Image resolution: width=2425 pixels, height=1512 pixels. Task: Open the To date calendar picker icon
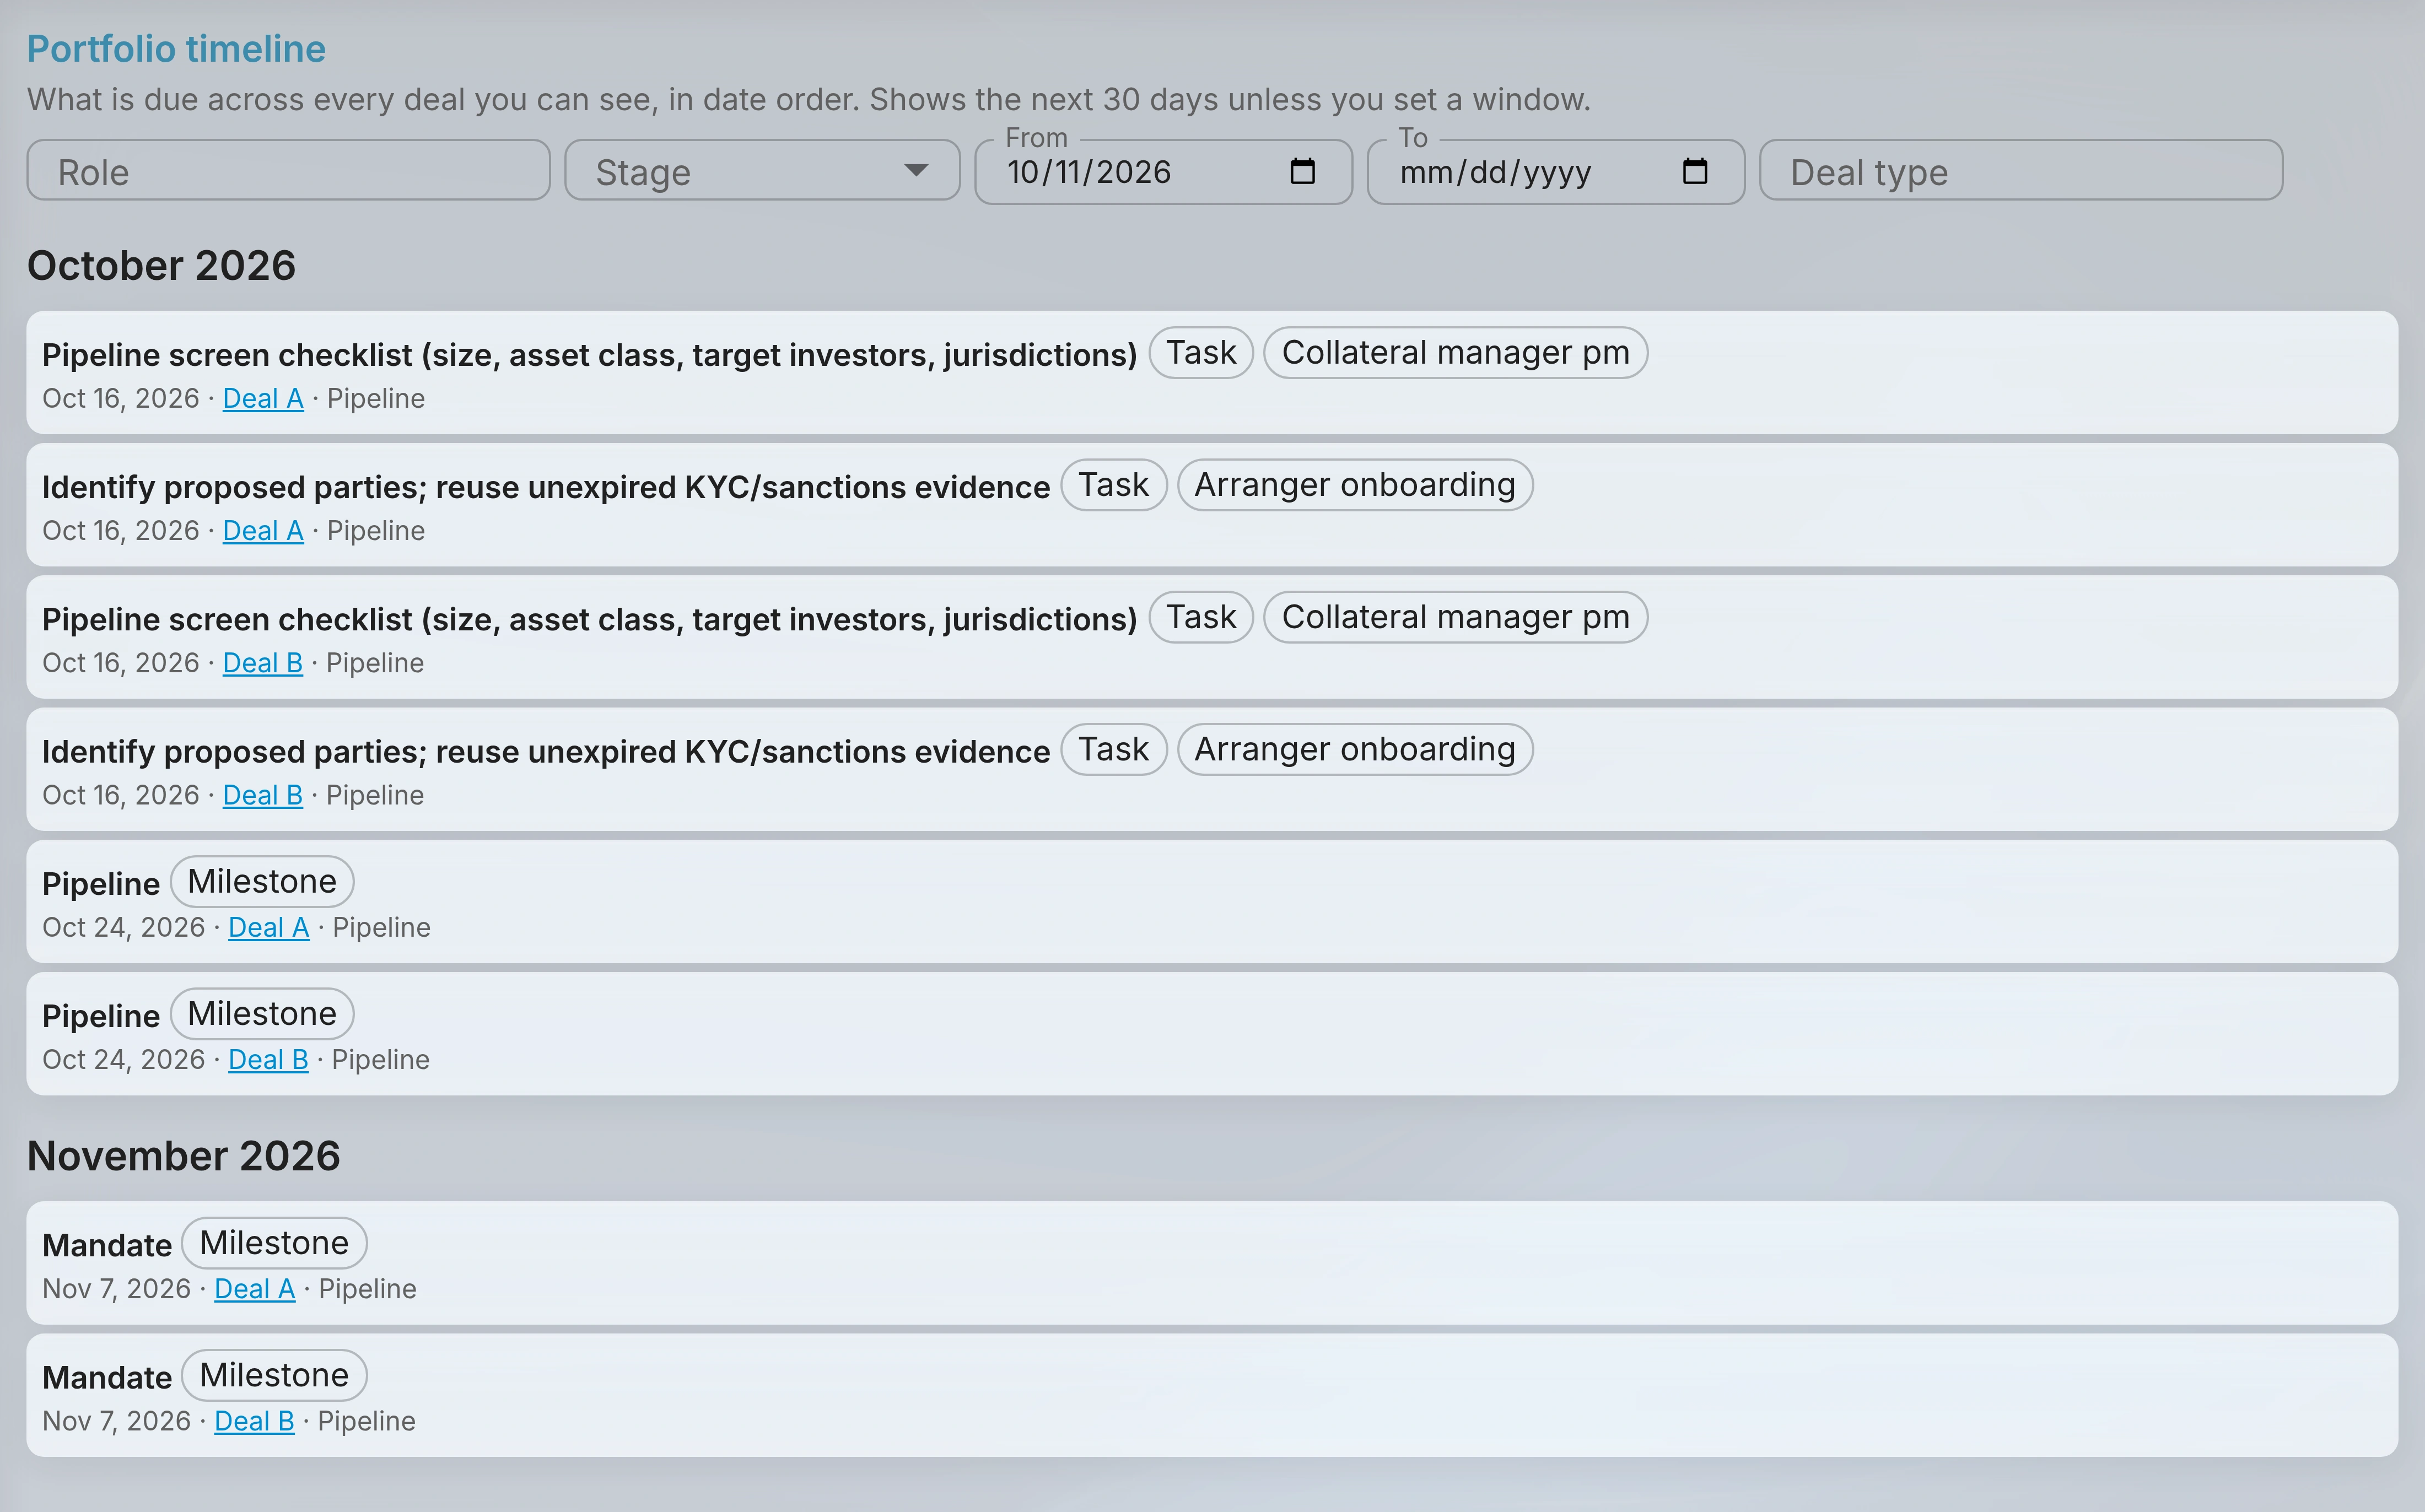coord(1695,171)
